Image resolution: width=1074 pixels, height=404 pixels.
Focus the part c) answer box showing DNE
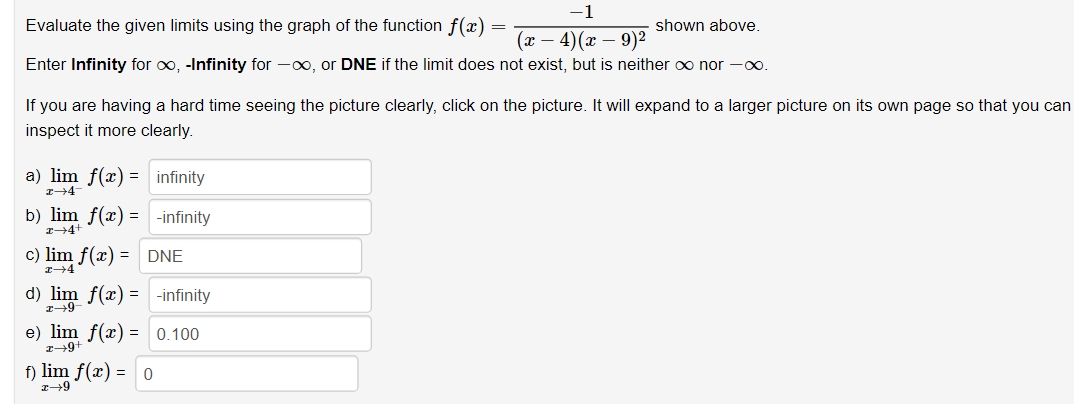point(251,256)
